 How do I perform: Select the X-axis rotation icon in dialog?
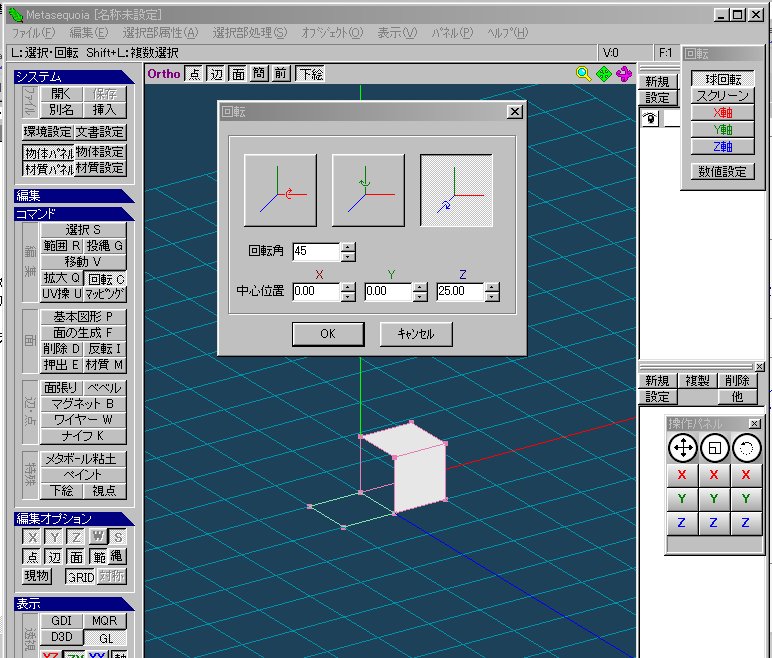coord(280,191)
